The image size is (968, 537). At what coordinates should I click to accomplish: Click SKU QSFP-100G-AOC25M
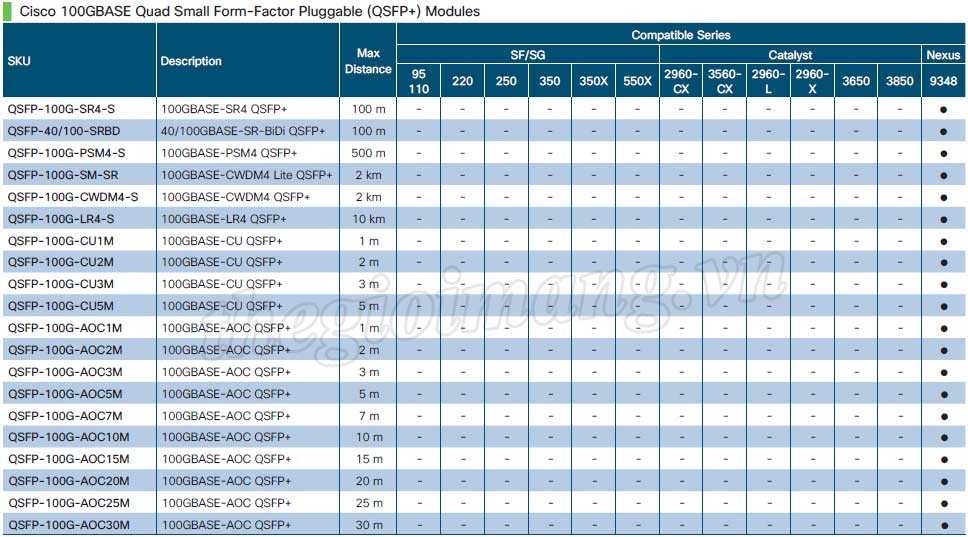(x=69, y=503)
